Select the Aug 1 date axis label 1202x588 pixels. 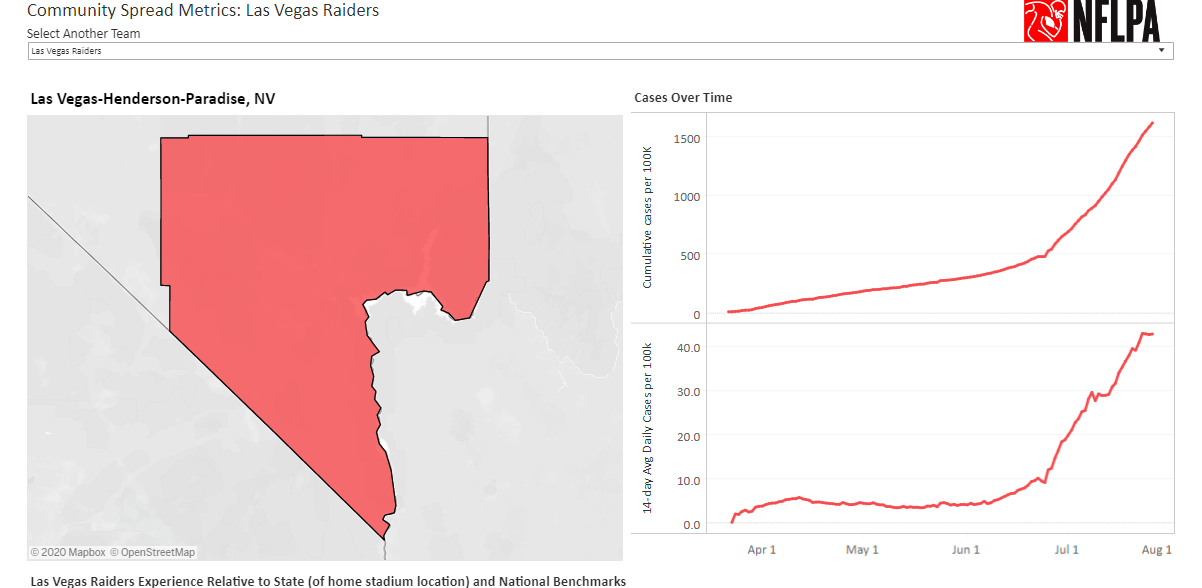point(1156,550)
